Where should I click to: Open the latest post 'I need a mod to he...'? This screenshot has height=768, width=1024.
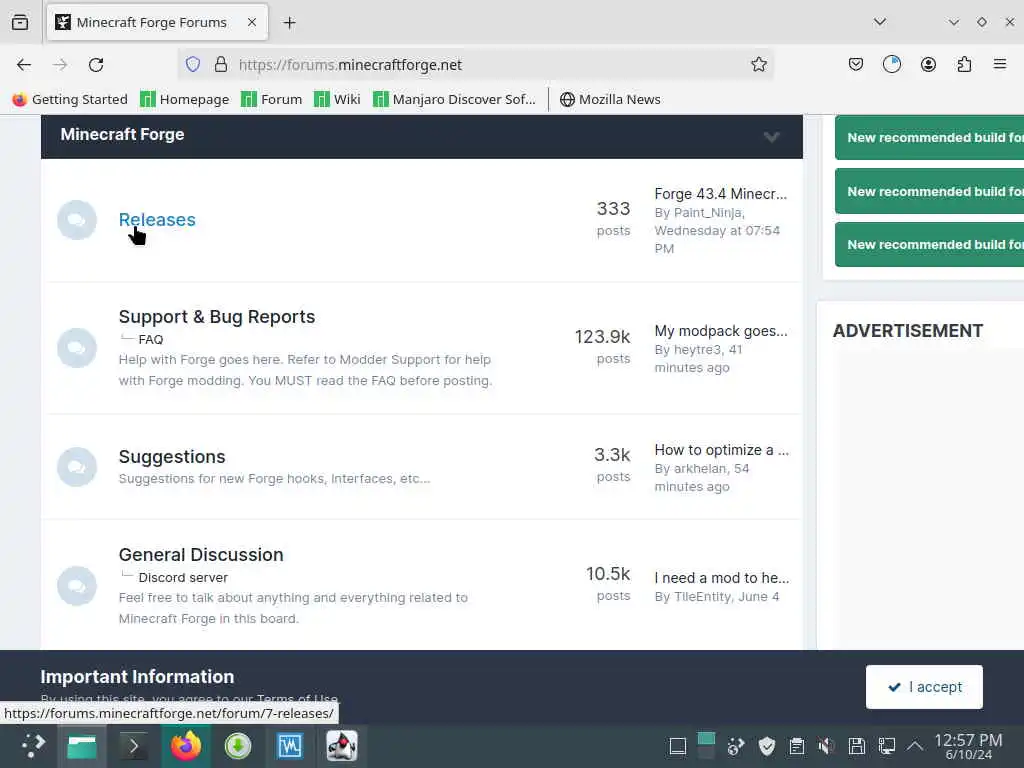[722, 578]
